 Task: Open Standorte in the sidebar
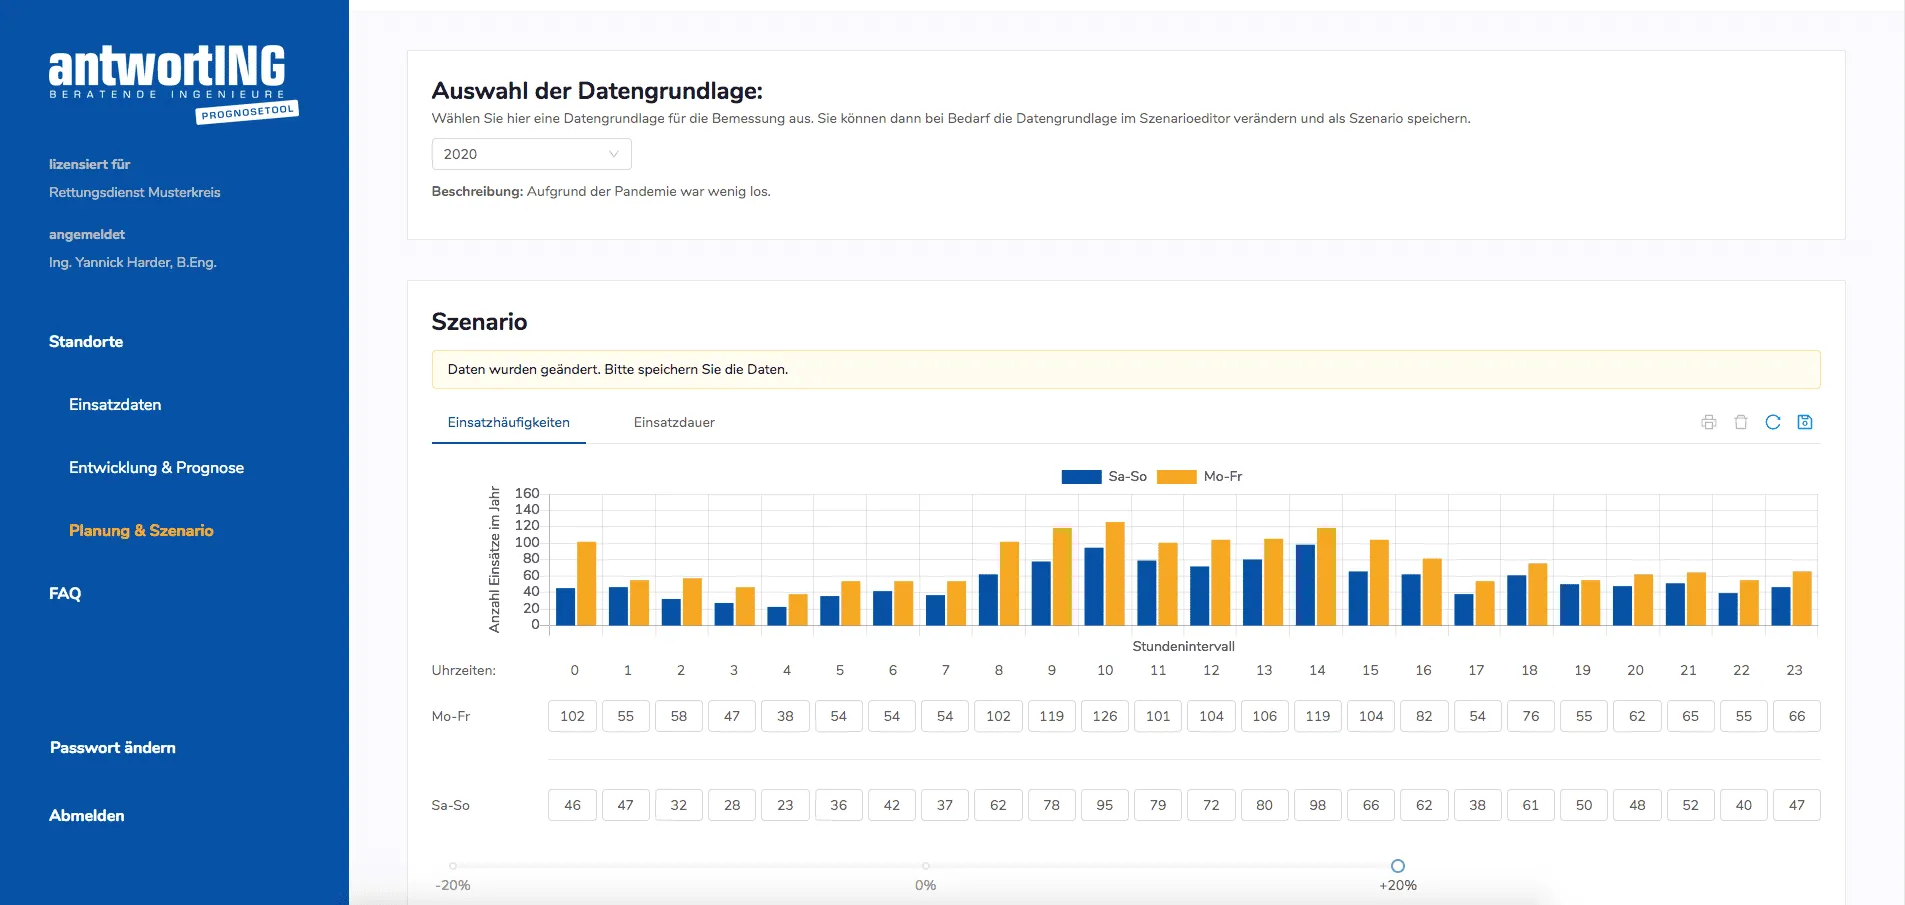86,342
